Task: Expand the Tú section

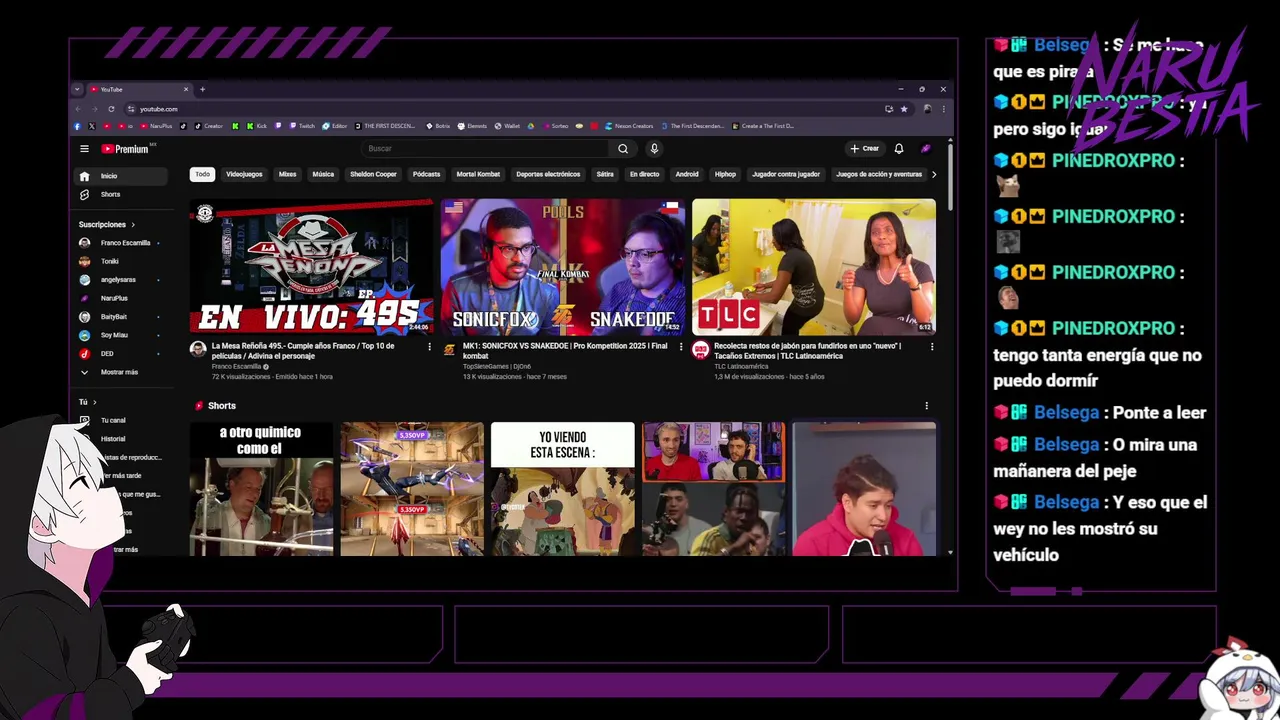Action: pos(88,402)
